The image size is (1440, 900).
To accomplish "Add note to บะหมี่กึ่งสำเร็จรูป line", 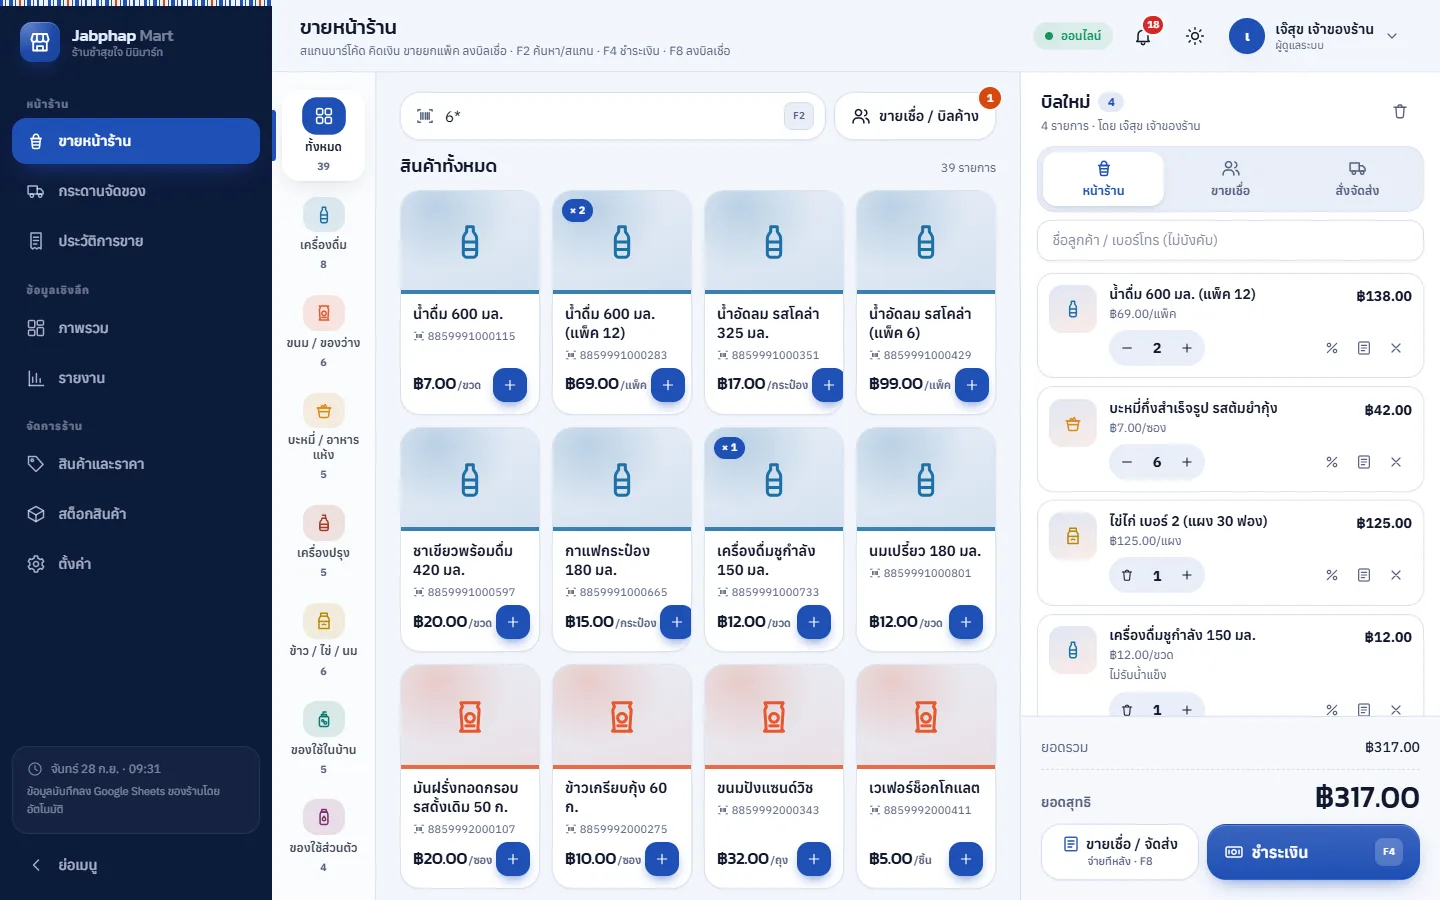I will click(1364, 462).
